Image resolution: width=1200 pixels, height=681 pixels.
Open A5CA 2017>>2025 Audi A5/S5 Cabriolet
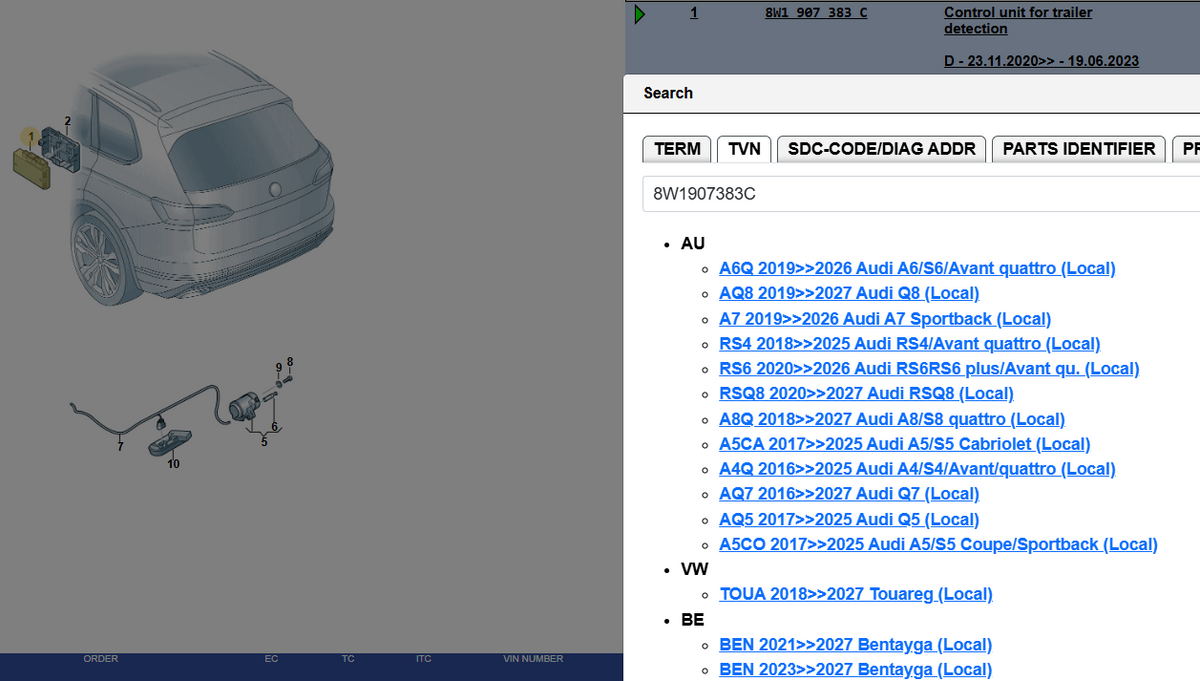[905, 444]
